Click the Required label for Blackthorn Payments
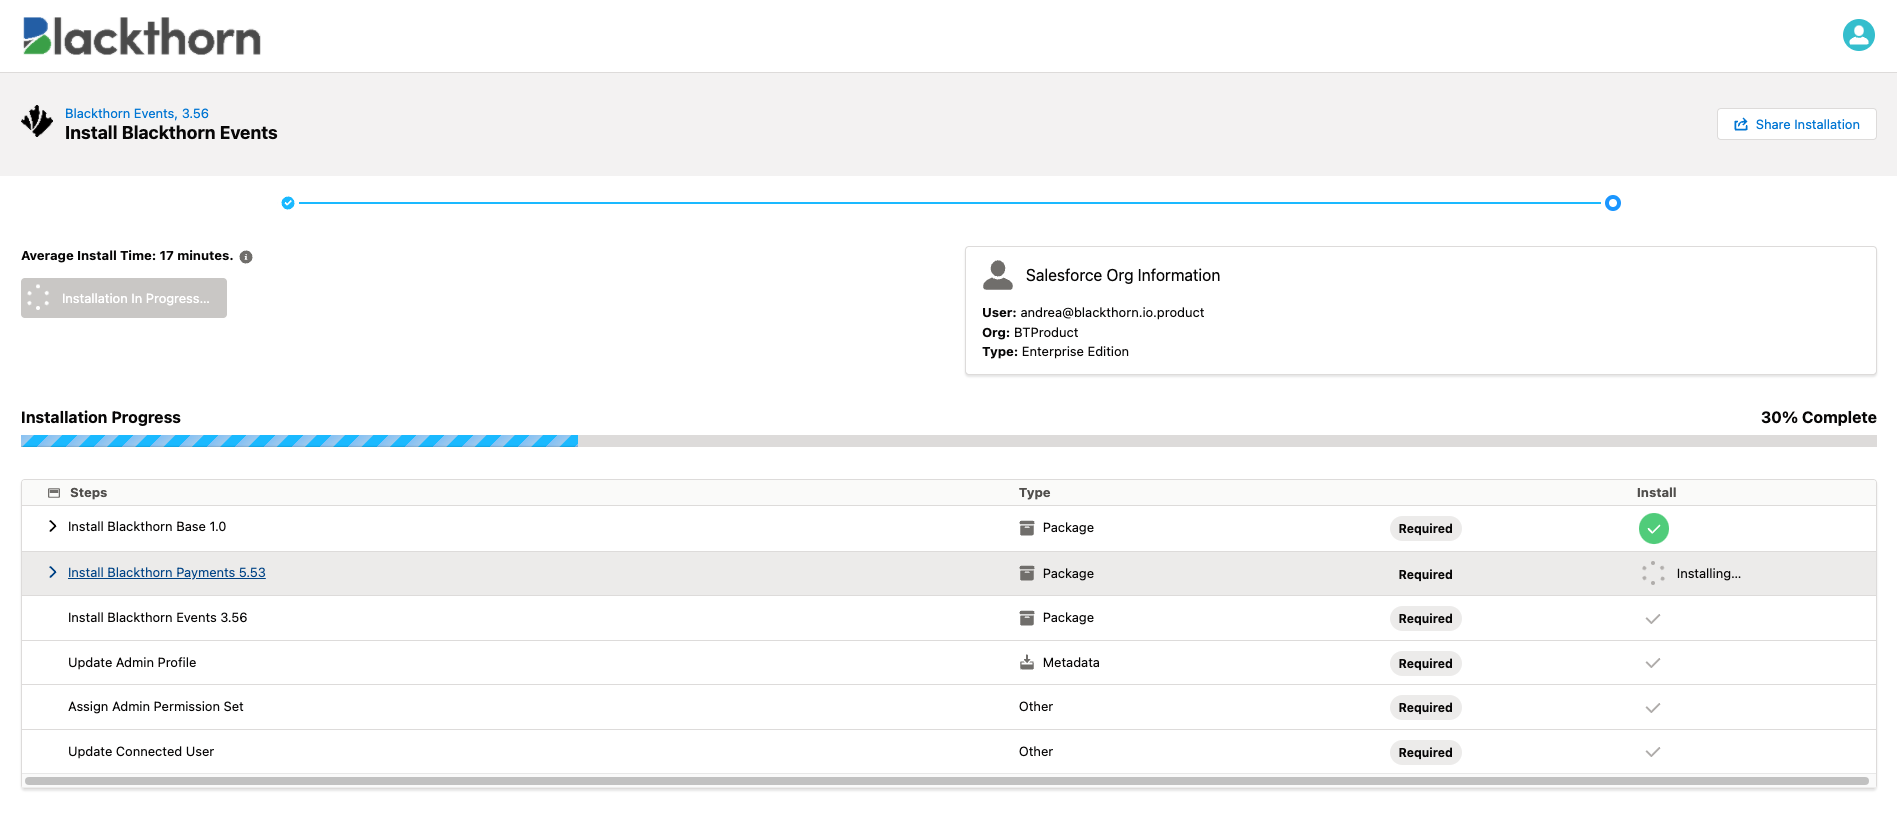The height and width of the screenshot is (837, 1897). click(x=1425, y=574)
